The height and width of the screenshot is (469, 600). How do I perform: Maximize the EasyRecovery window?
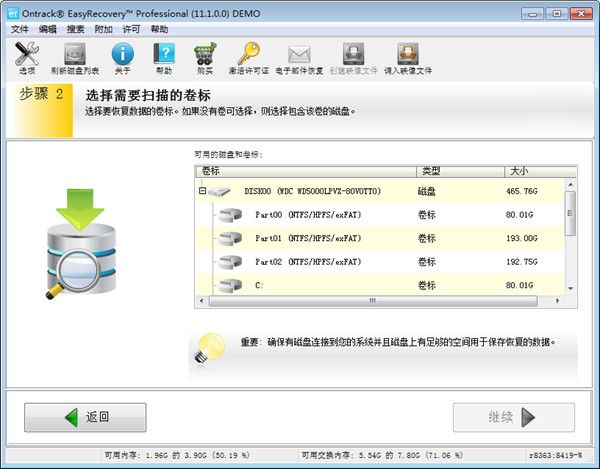click(x=557, y=14)
